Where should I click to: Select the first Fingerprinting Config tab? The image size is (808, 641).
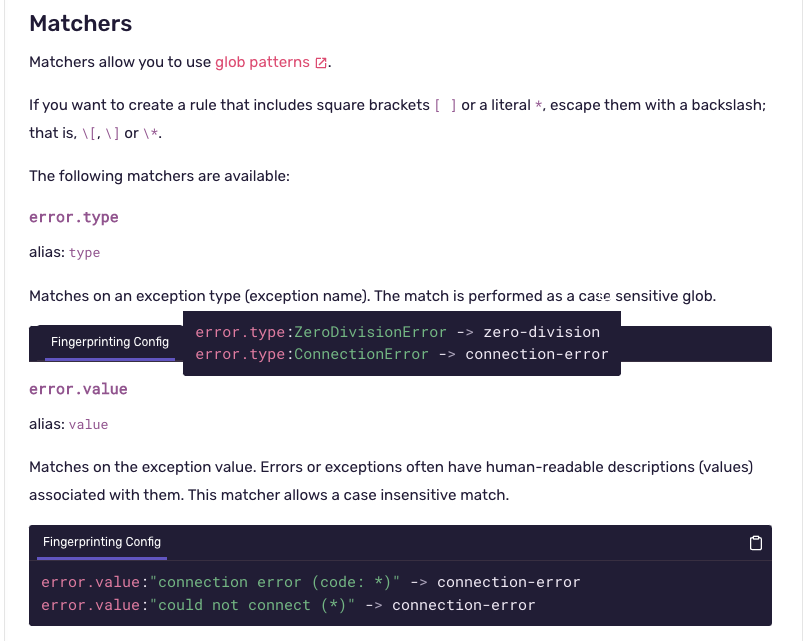pos(110,342)
